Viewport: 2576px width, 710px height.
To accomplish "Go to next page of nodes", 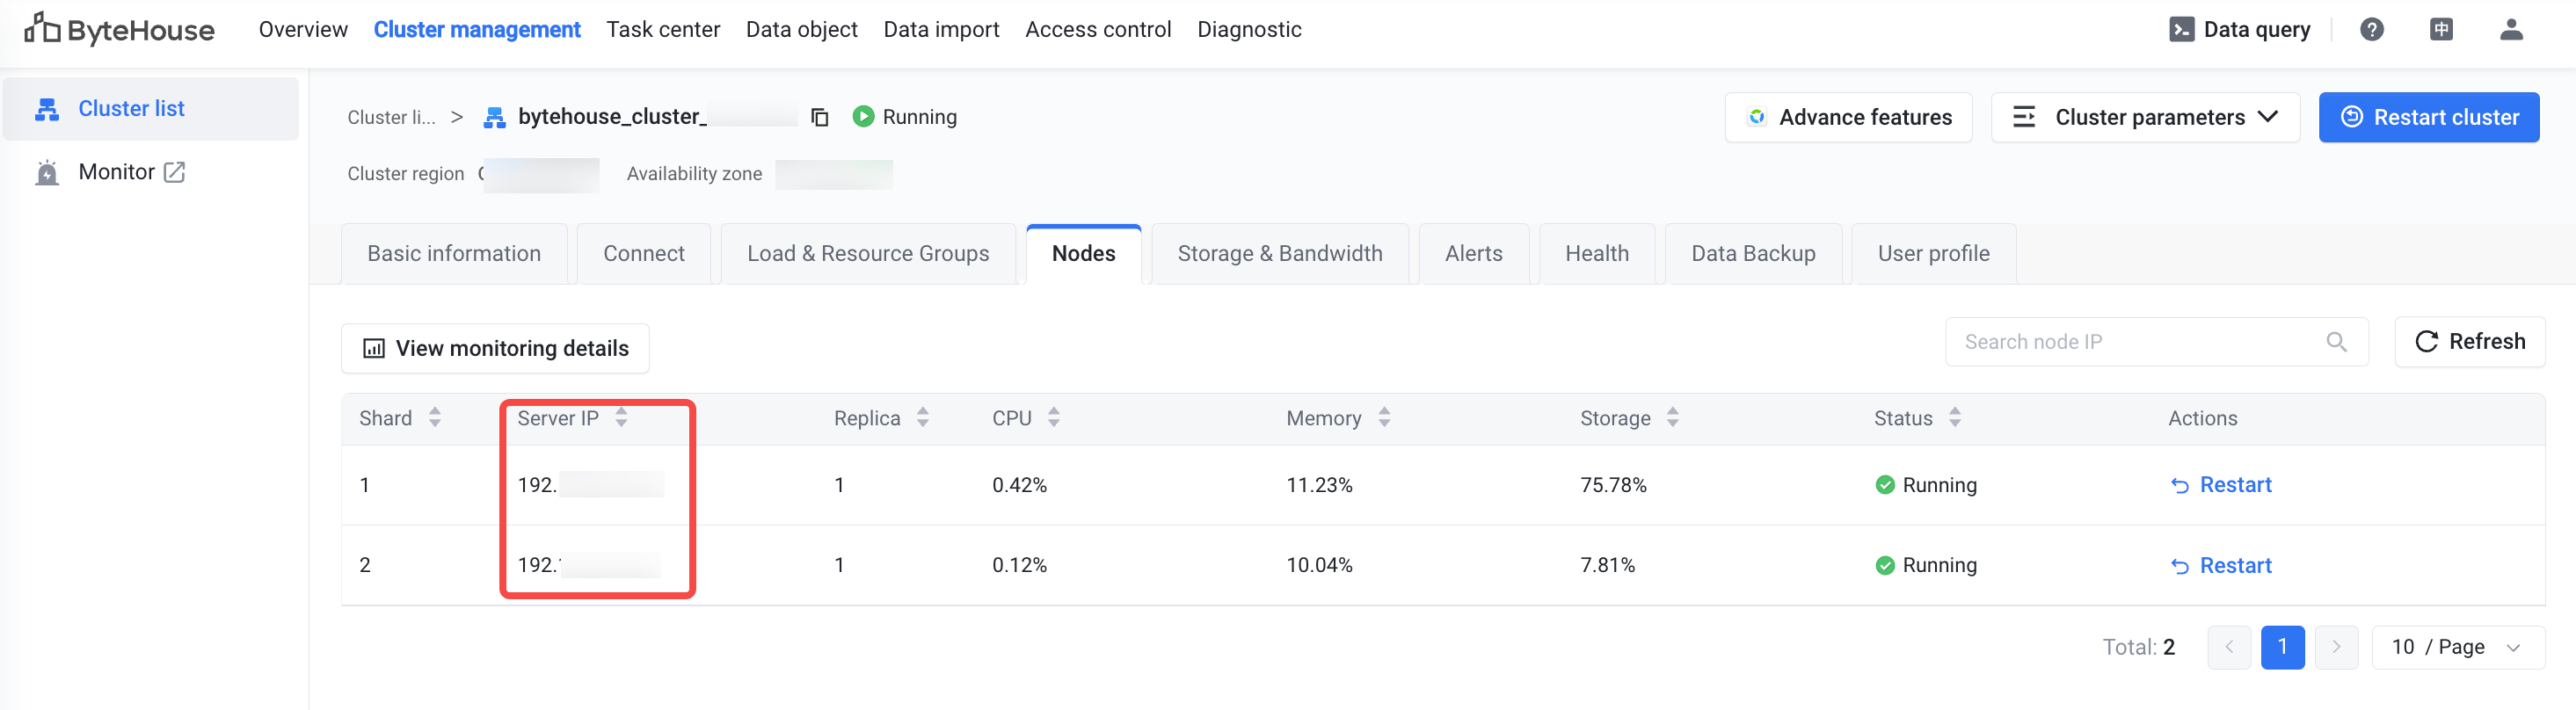I will (2336, 647).
